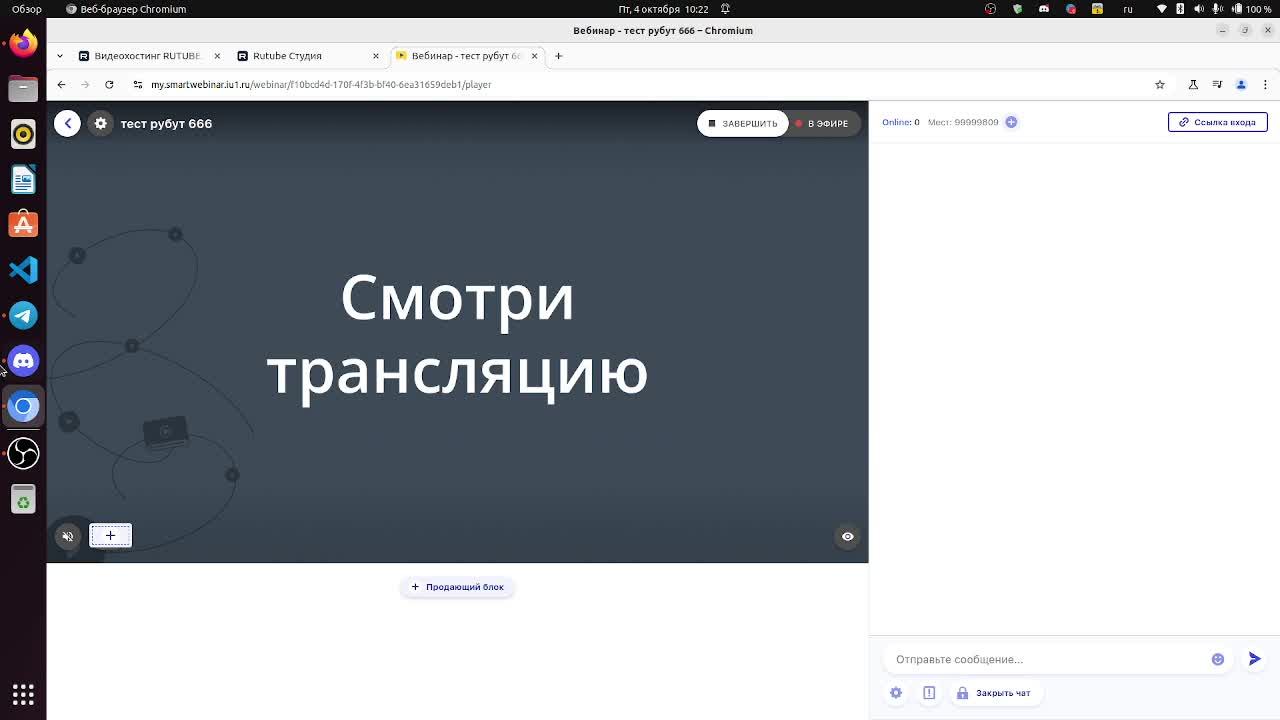Open media controls icon in toolbar
This screenshot has height=720, width=1280.
point(1217,85)
